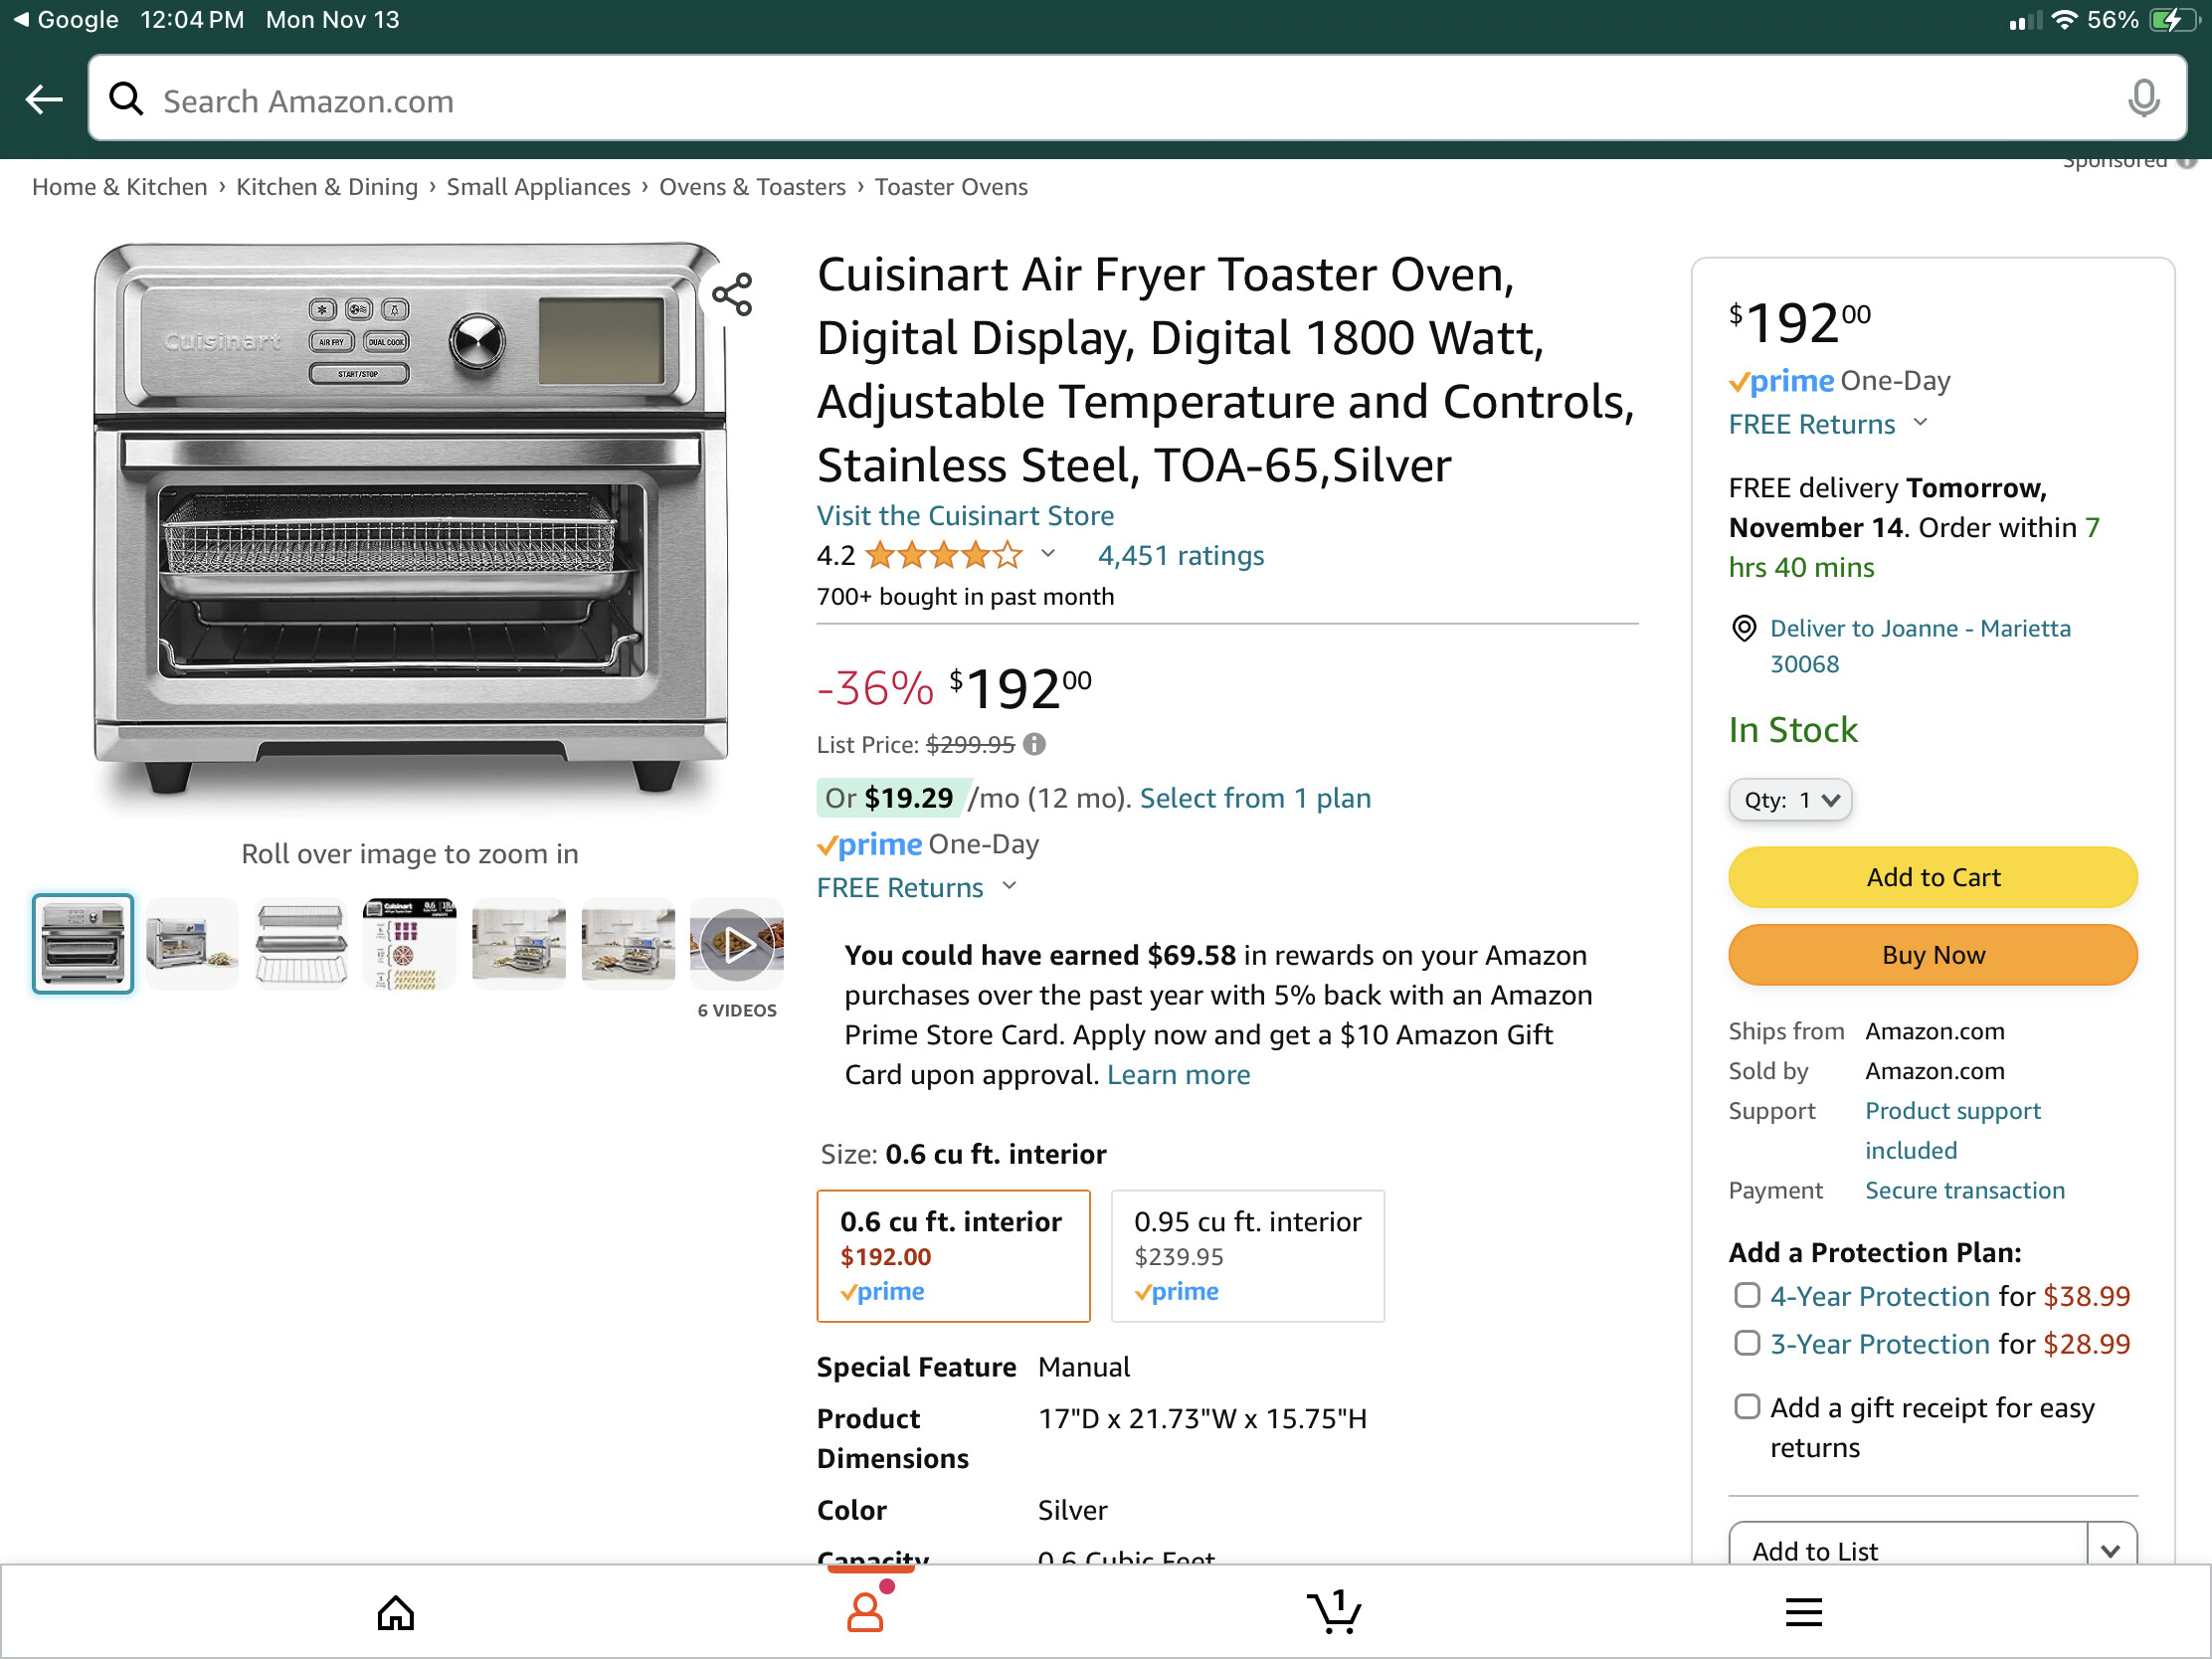The width and height of the screenshot is (2212, 1659).
Task: Check the 3-Year Protection checkbox
Action: click(1746, 1343)
